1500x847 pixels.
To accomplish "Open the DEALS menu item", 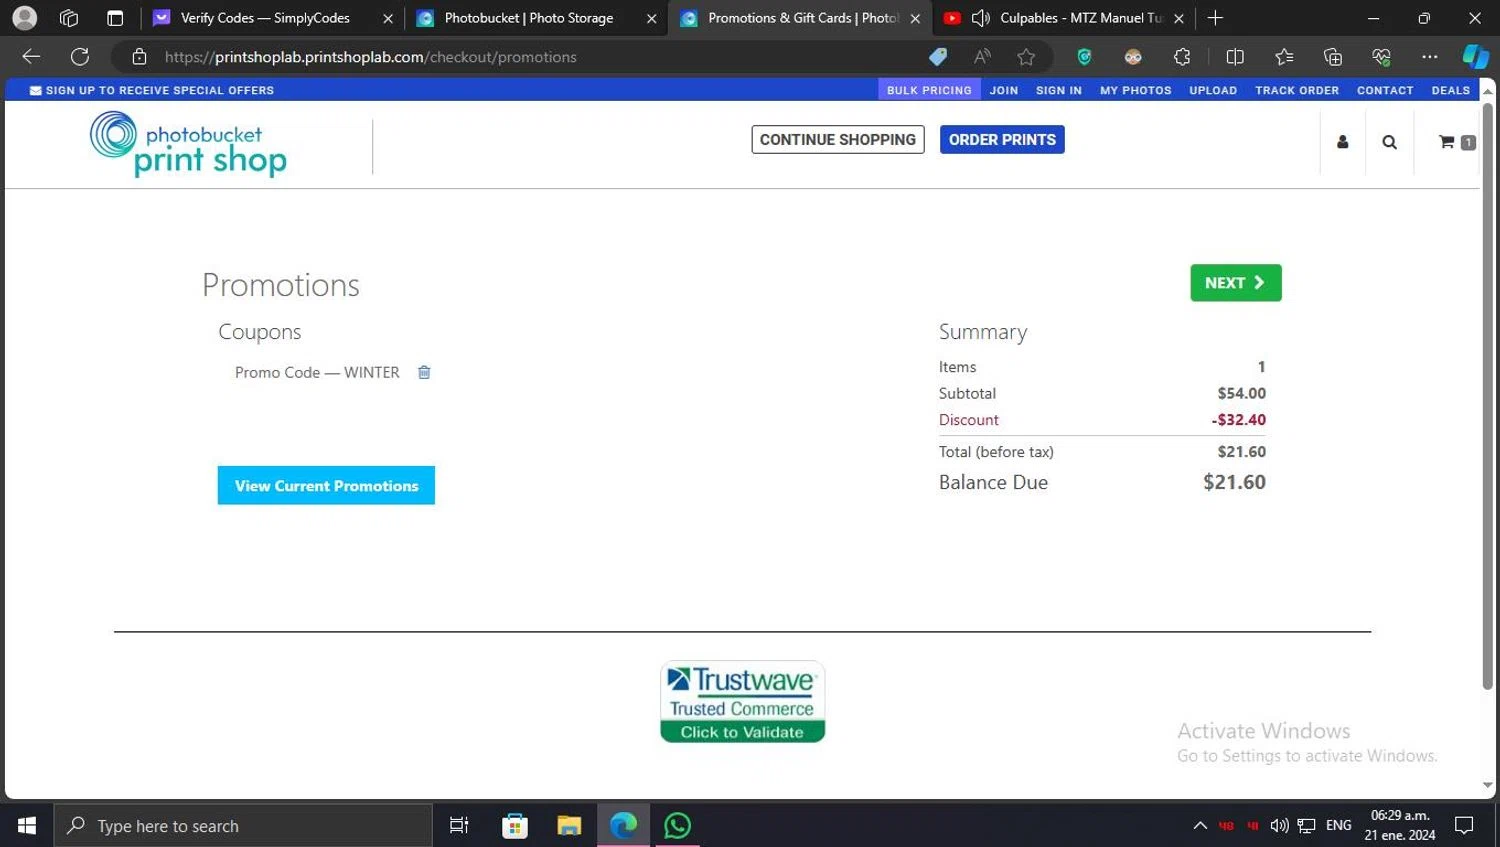I will click(x=1450, y=90).
